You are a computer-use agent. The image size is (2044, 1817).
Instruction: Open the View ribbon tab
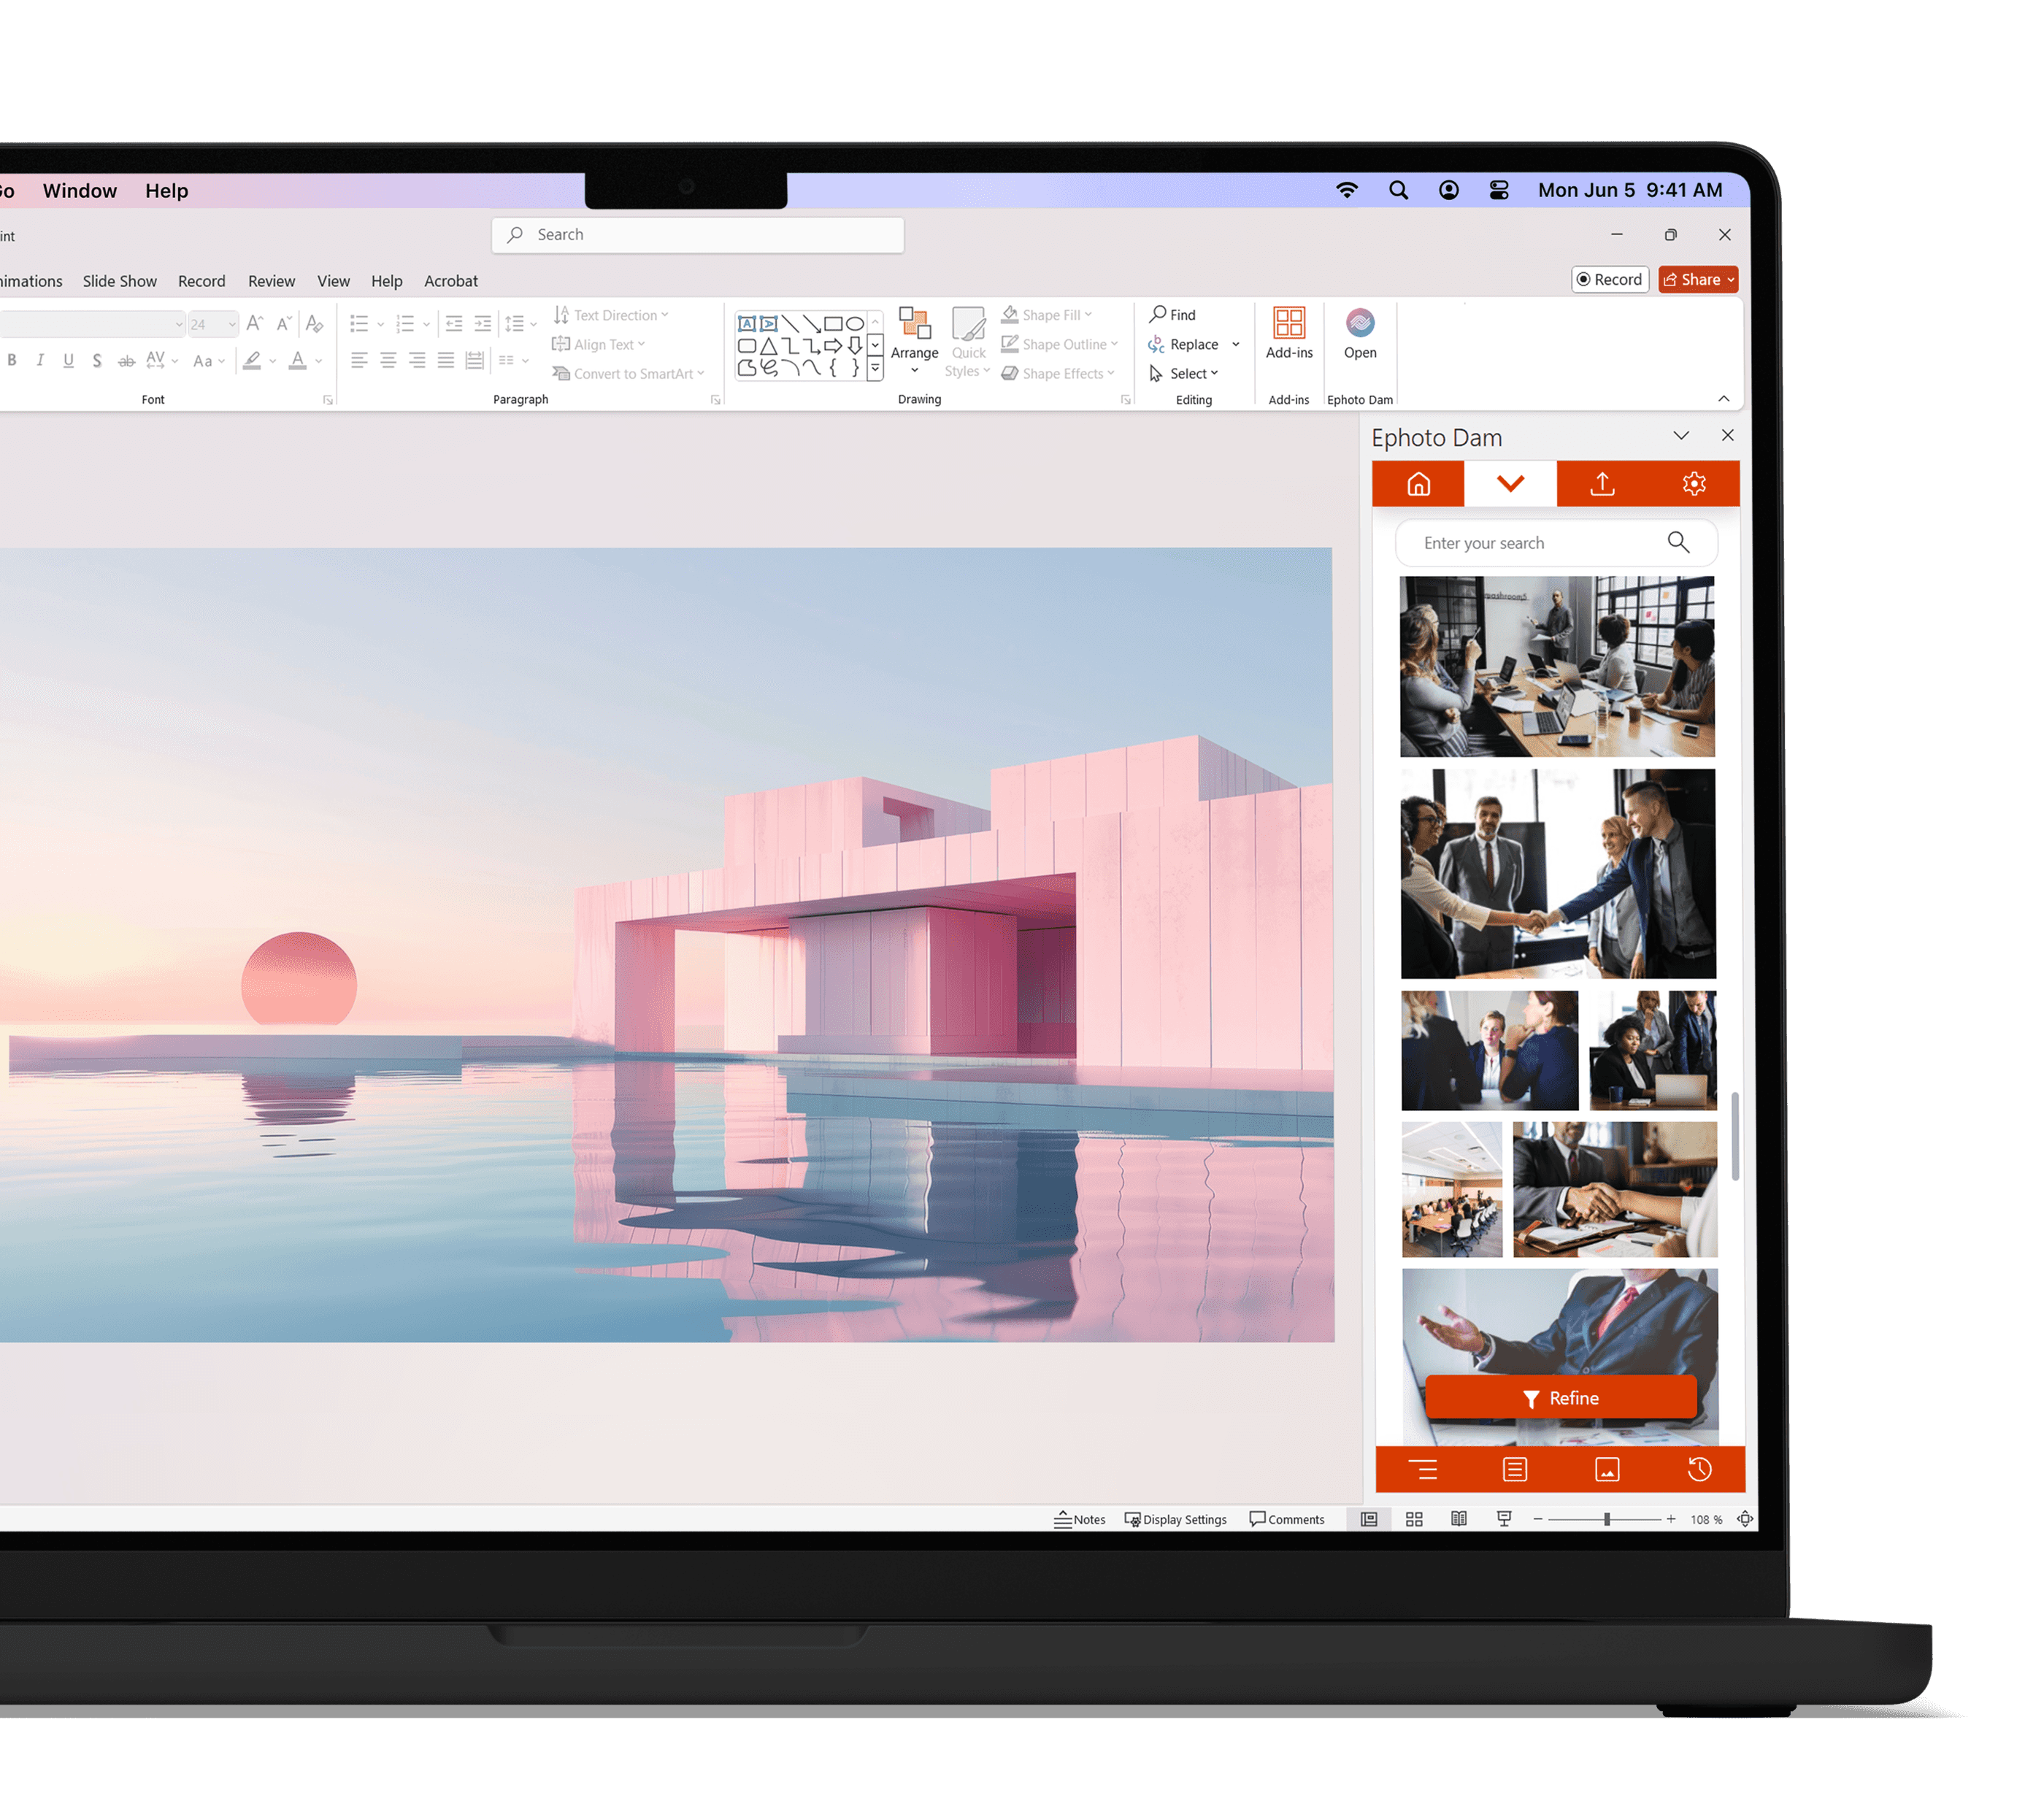(x=333, y=281)
